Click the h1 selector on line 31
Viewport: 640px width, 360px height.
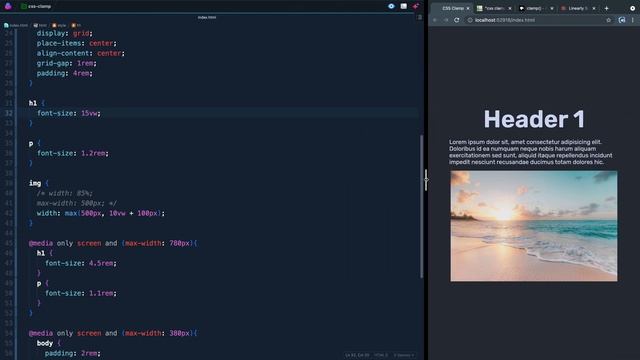click(33, 103)
